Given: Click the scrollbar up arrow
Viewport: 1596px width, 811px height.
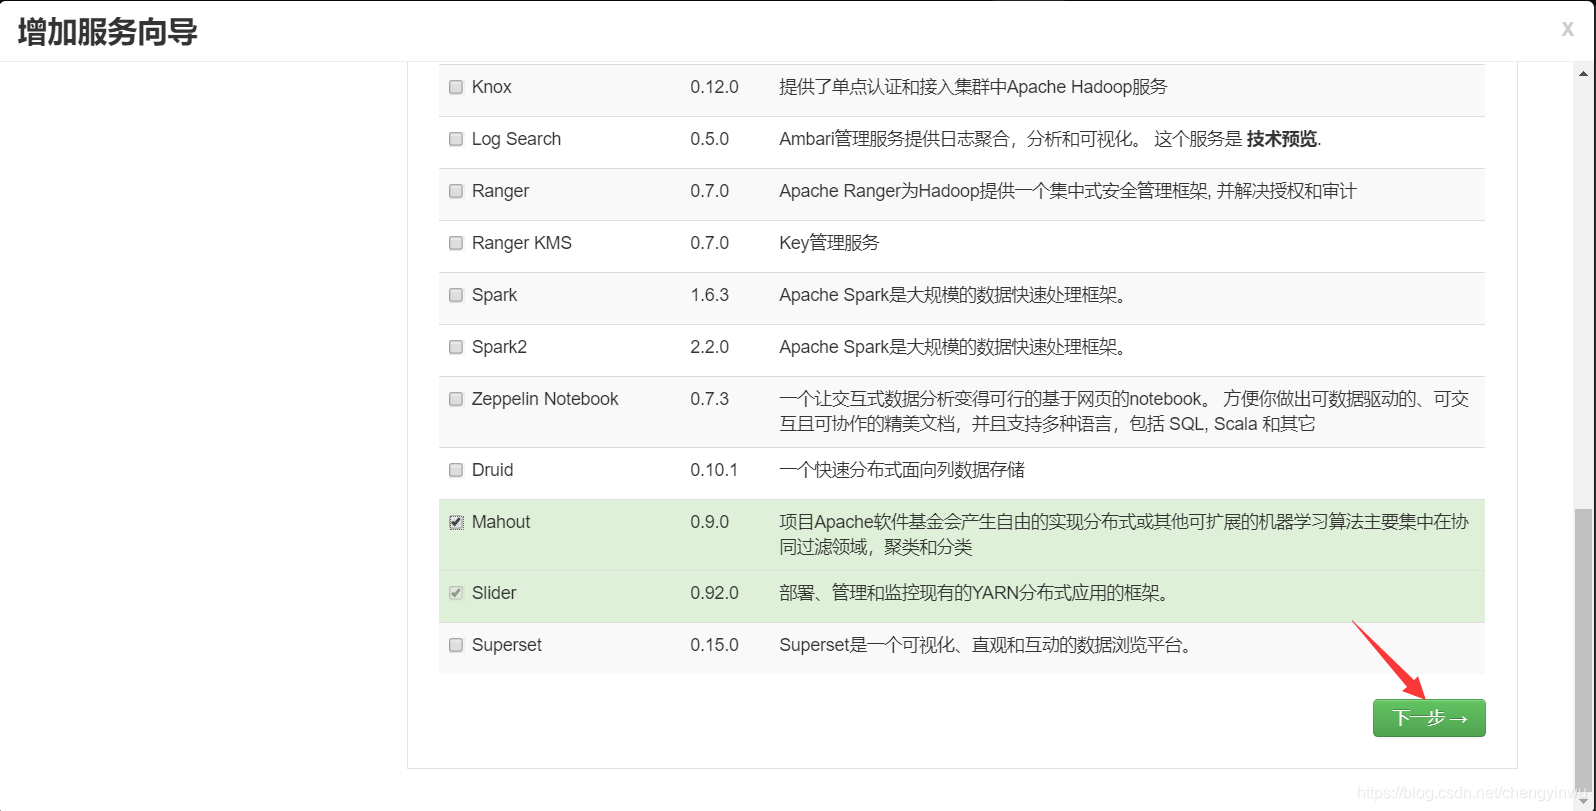Looking at the screenshot, I should click(x=1583, y=73).
